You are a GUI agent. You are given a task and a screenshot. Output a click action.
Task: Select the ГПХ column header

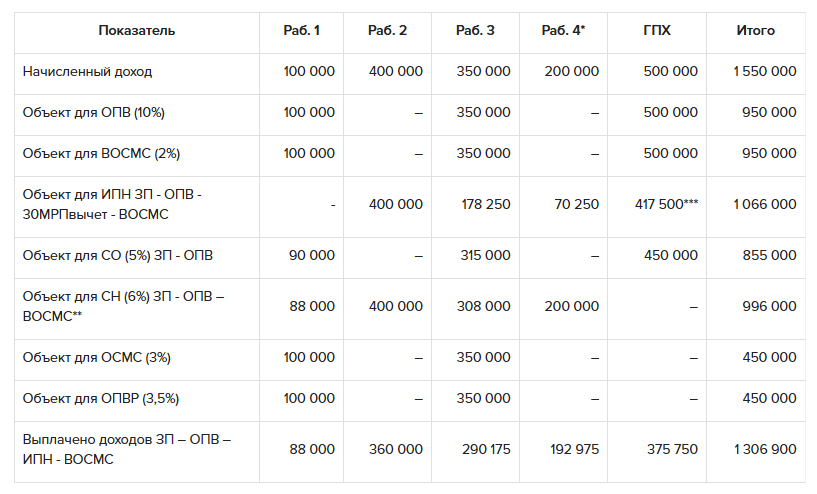click(657, 31)
